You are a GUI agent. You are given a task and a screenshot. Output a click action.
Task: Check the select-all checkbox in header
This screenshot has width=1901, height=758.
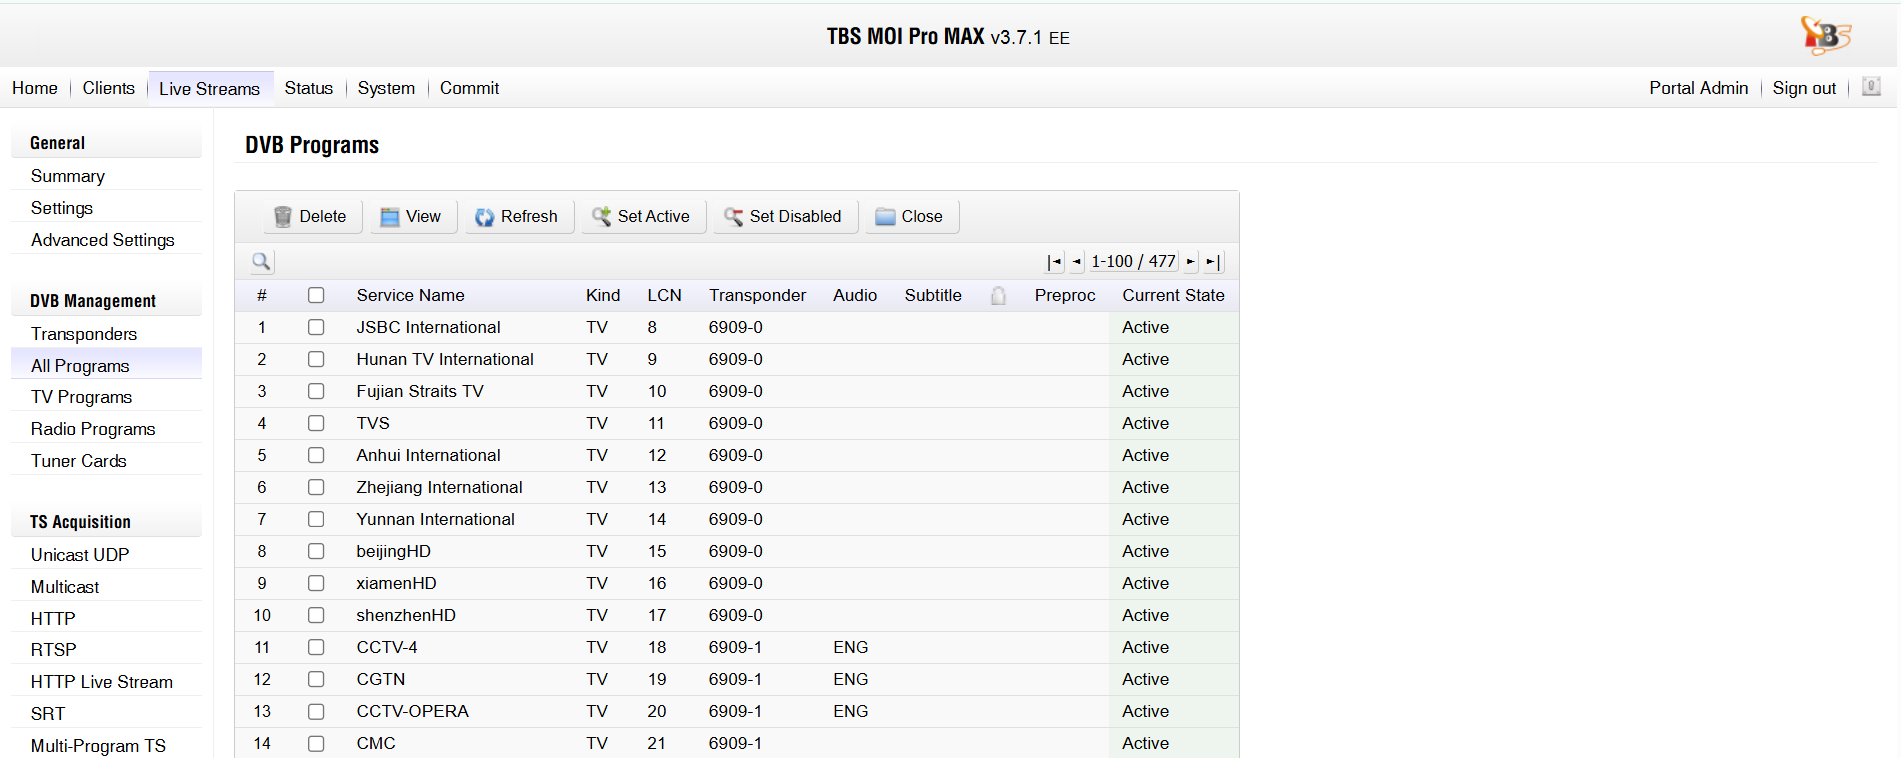(316, 295)
